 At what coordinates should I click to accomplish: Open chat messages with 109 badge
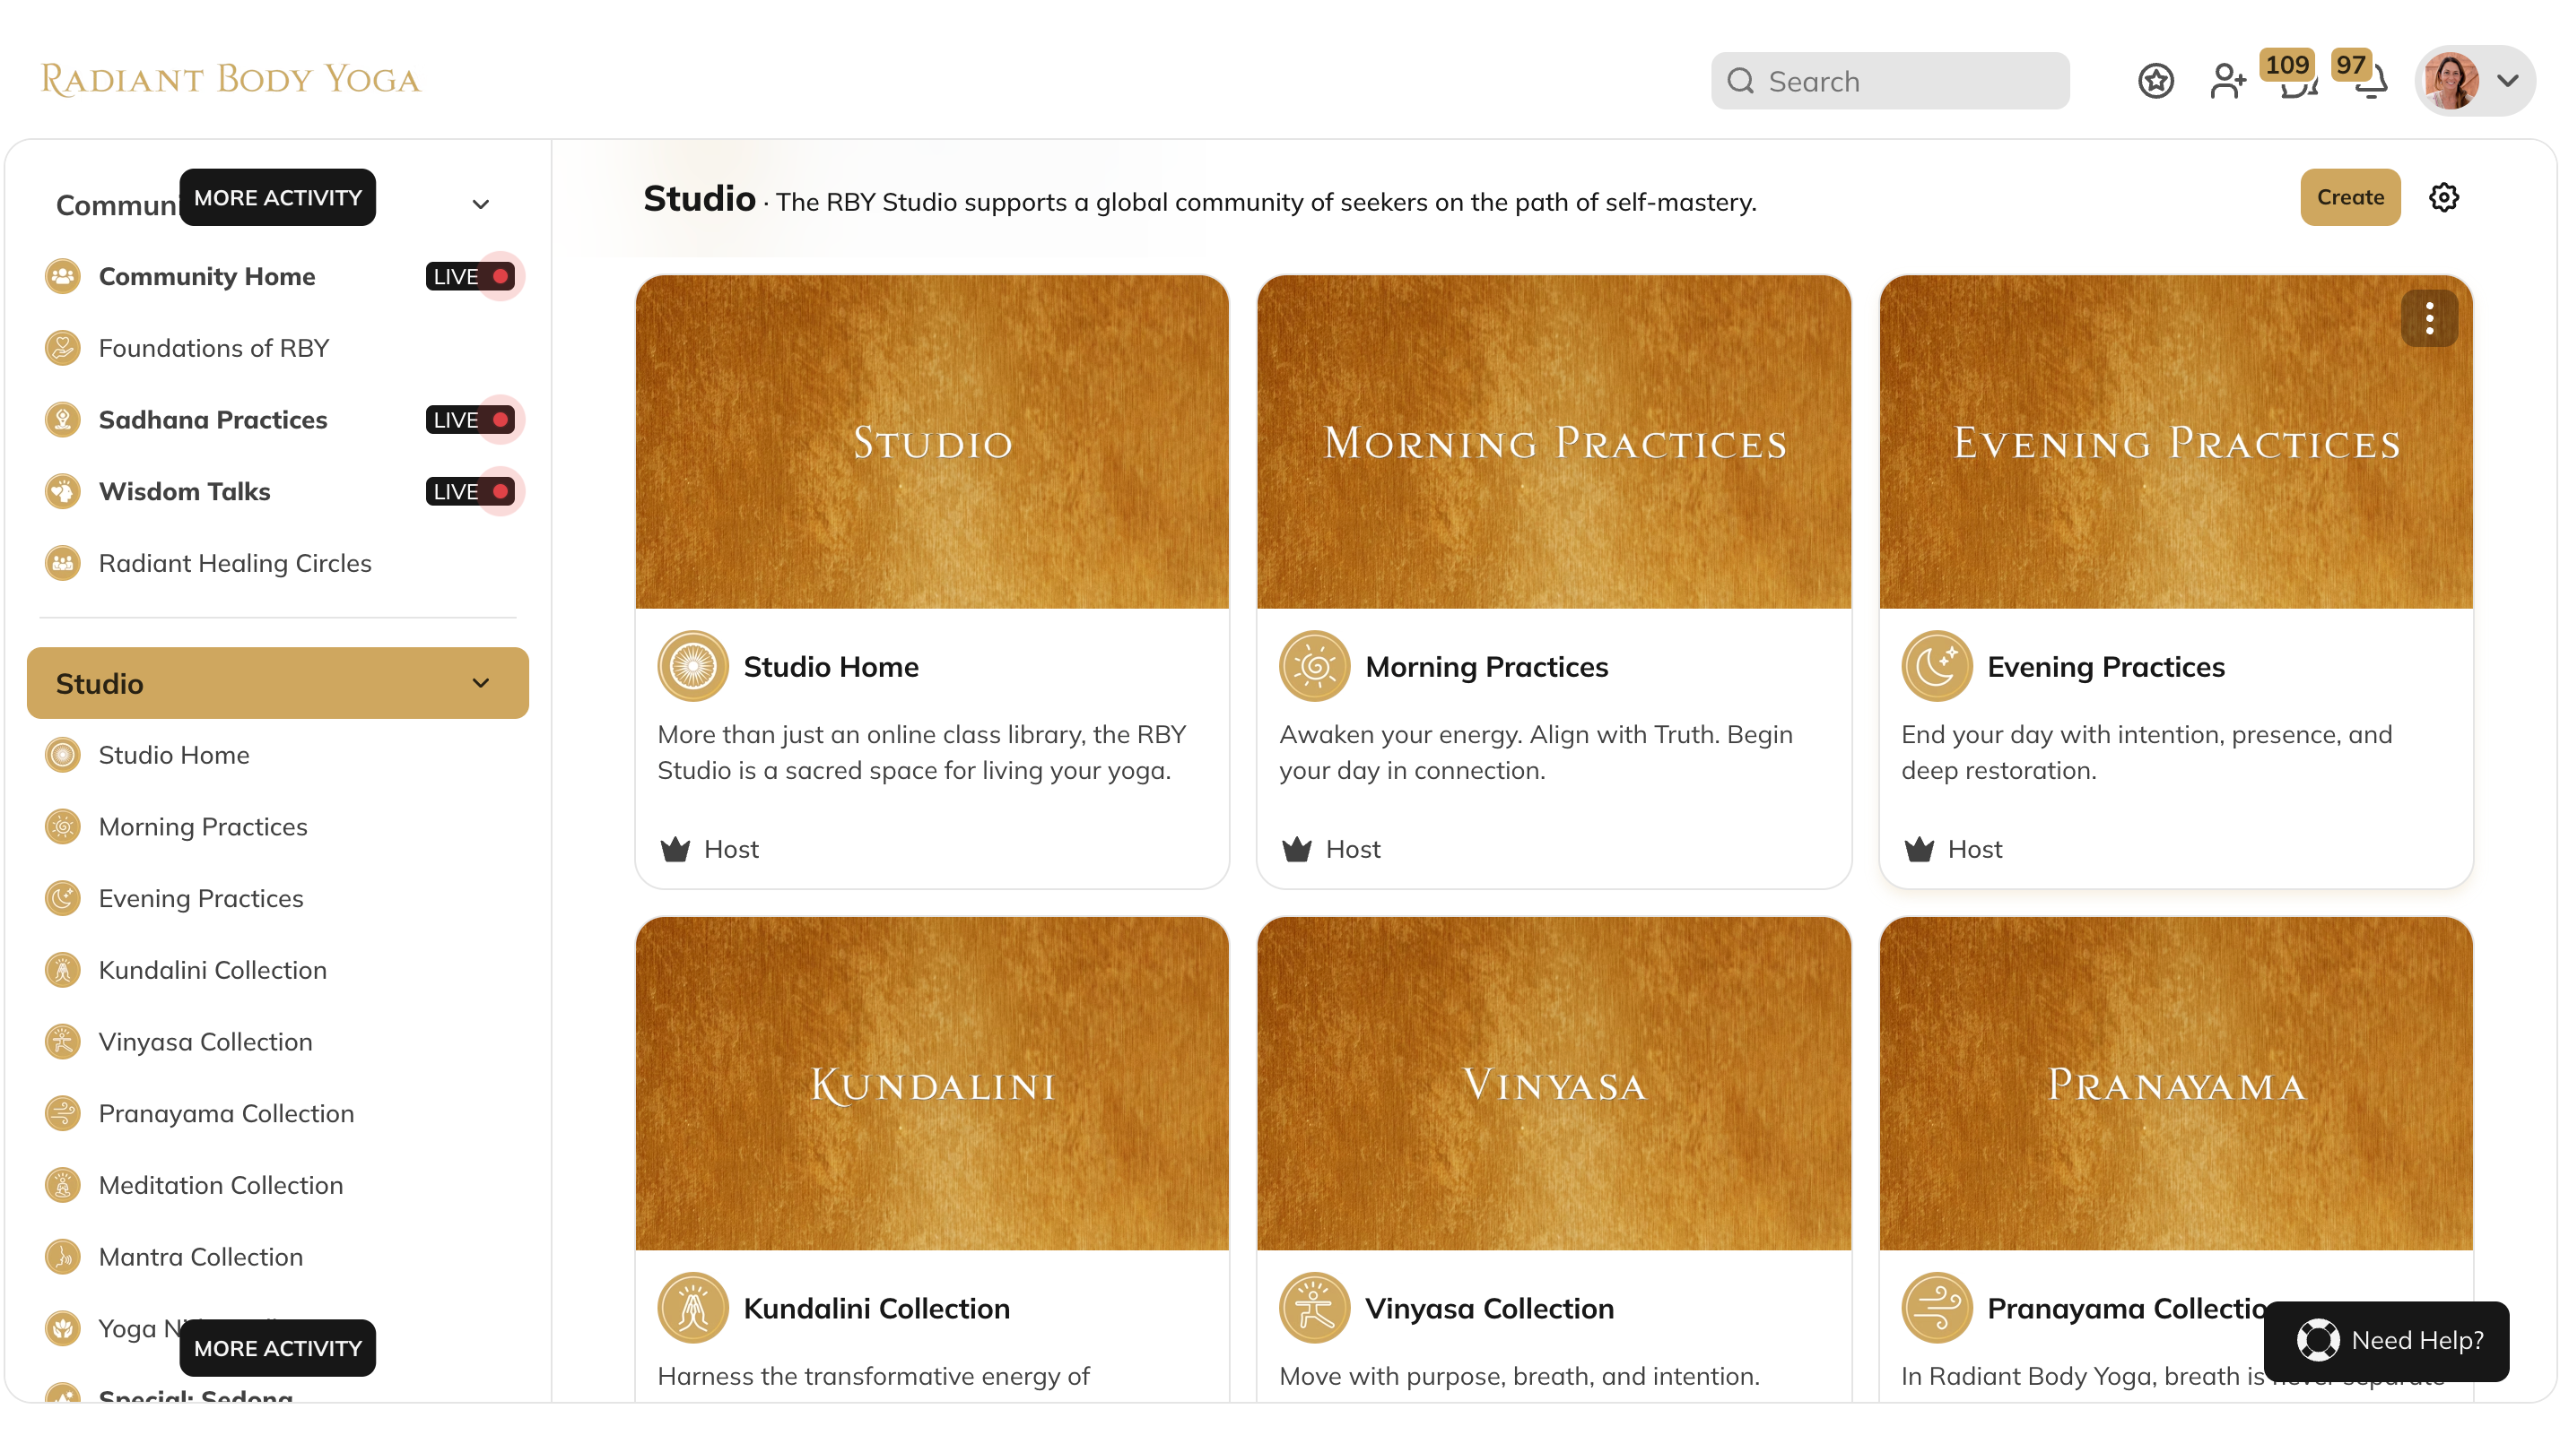2297,84
